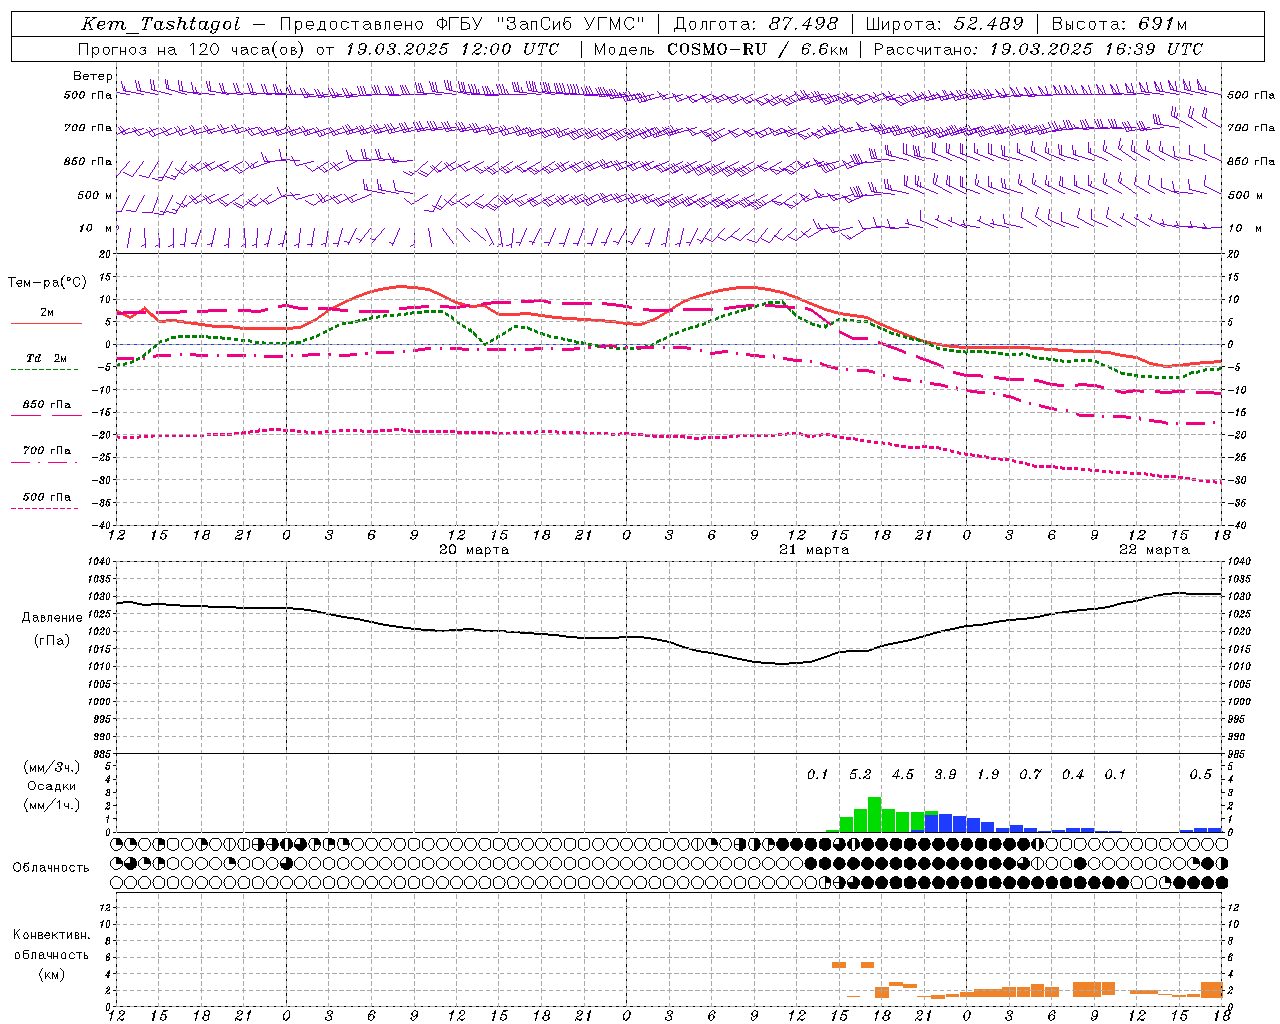Screen dimensions: 1280x1024
Task: Click the '20 марта' date label
Action: point(474,550)
